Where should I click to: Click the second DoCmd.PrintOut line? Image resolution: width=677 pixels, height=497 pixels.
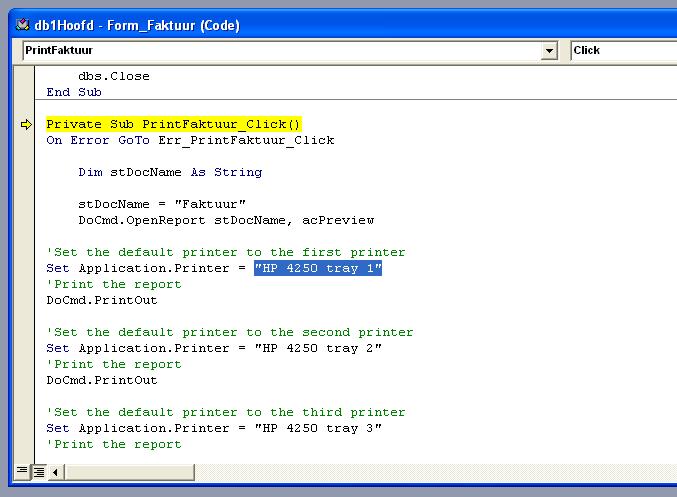tap(102, 380)
